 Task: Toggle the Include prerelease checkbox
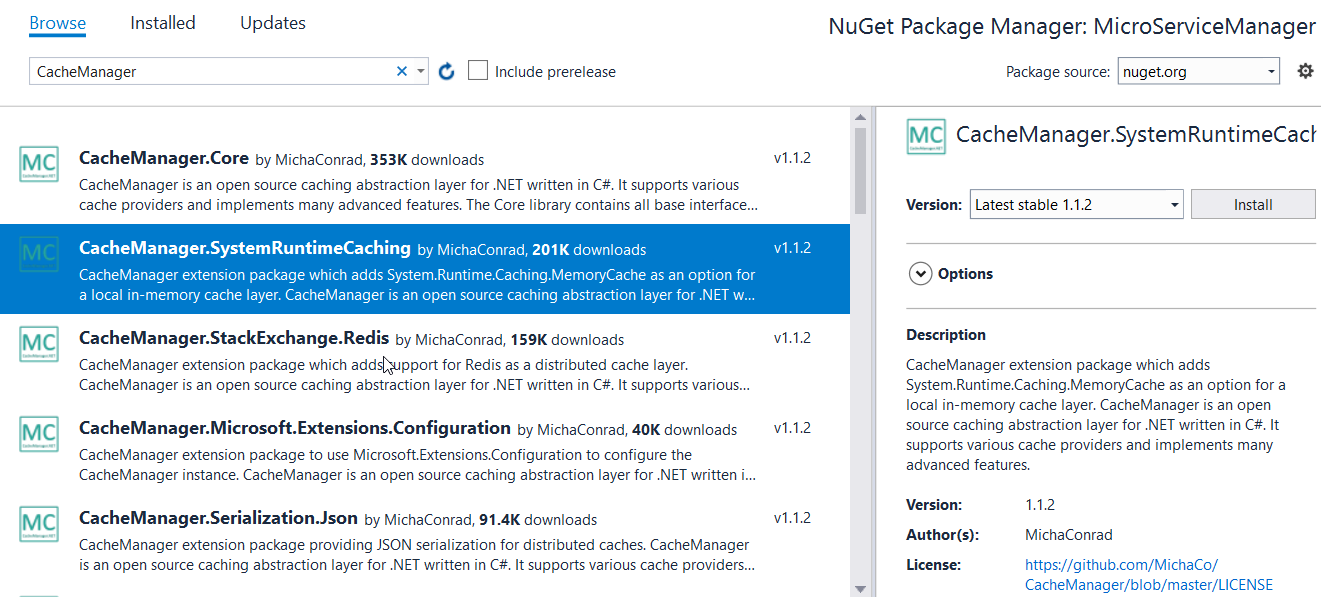(x=478, y=71)
